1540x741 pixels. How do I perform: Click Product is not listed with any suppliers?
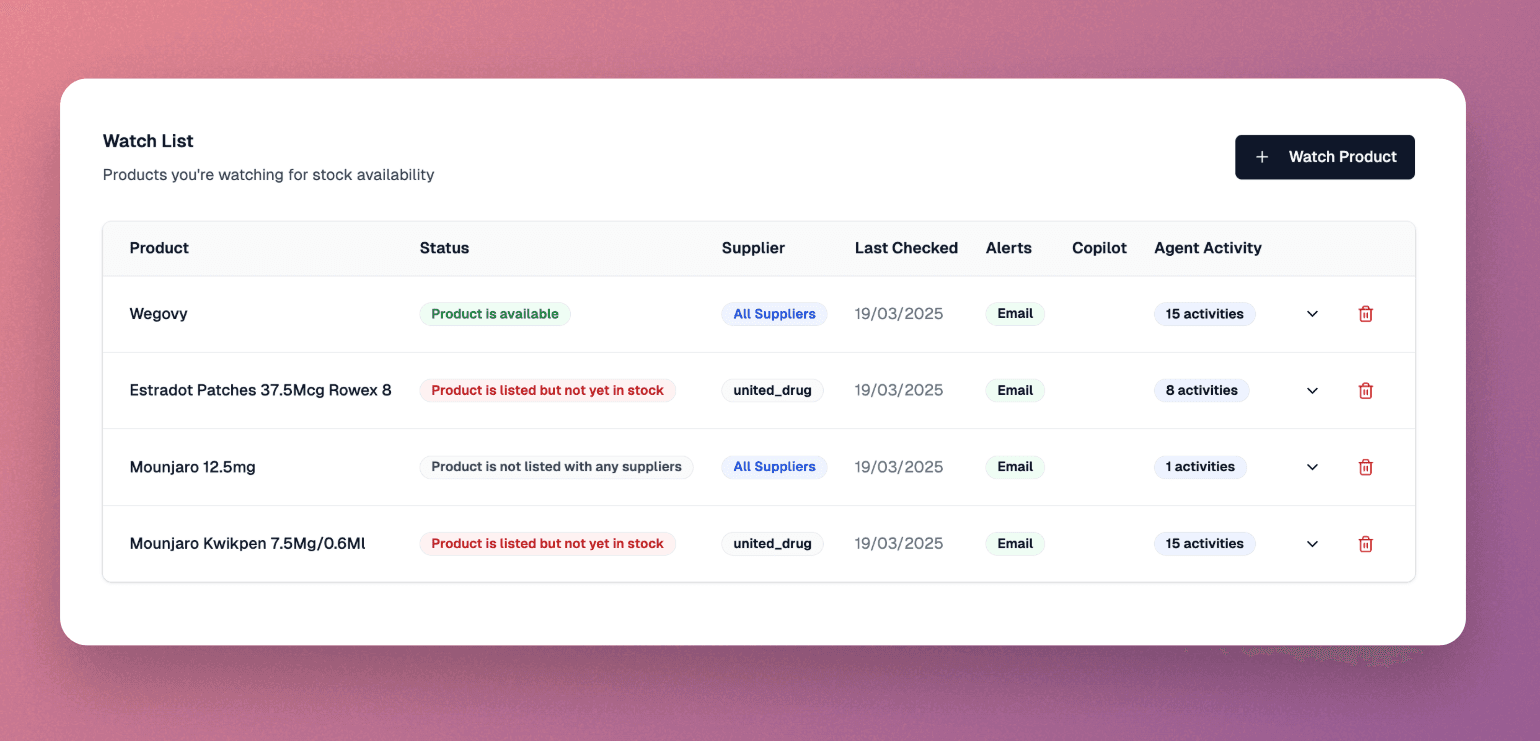pos(556,467)
